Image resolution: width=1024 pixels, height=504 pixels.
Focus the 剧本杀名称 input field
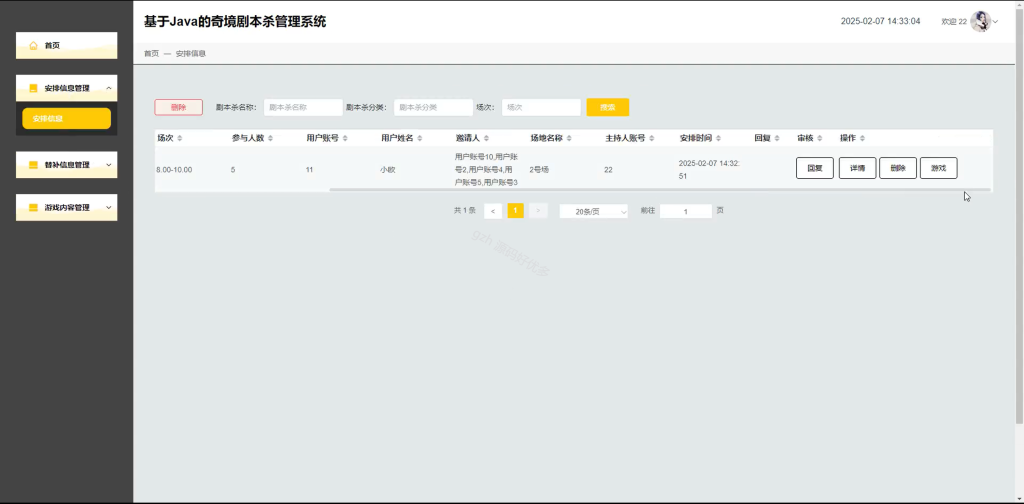[304, 108]
